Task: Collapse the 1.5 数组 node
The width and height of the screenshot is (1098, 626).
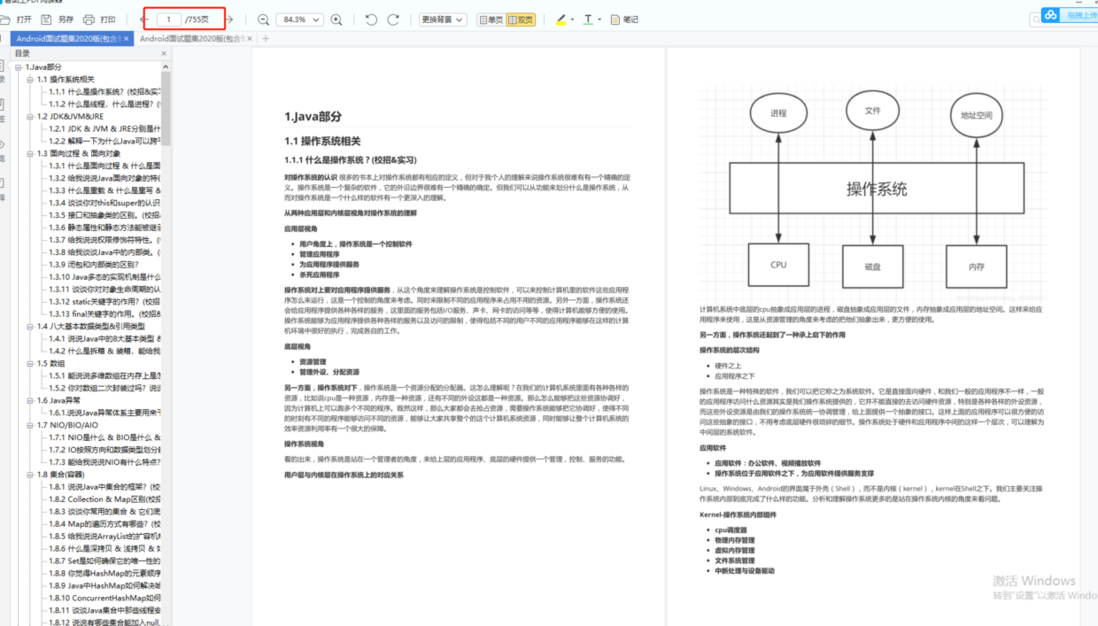Action: pyautogui.click(x=30, y=363)
